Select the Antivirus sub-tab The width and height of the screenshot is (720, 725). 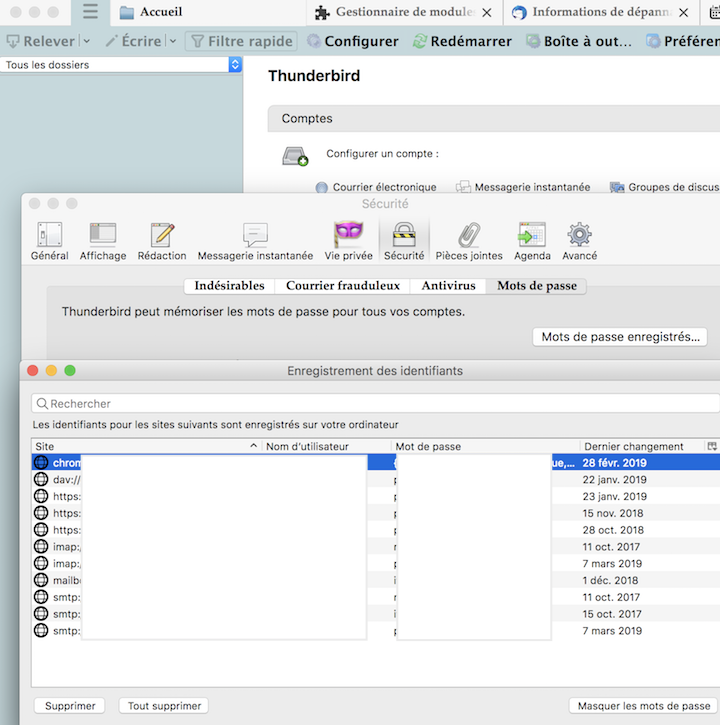[x=448, y=286]
